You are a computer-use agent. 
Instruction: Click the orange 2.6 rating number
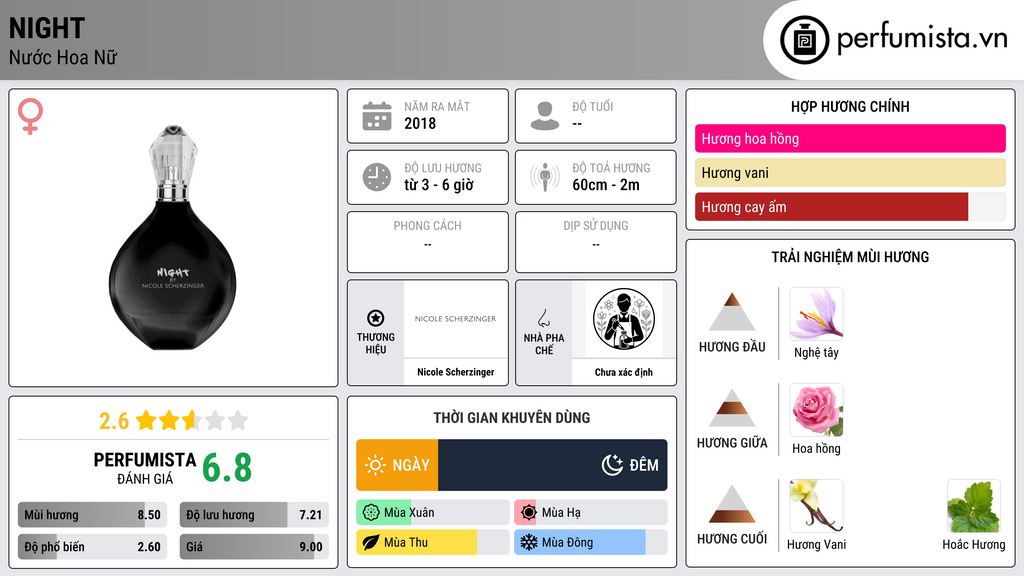[114, 421]
